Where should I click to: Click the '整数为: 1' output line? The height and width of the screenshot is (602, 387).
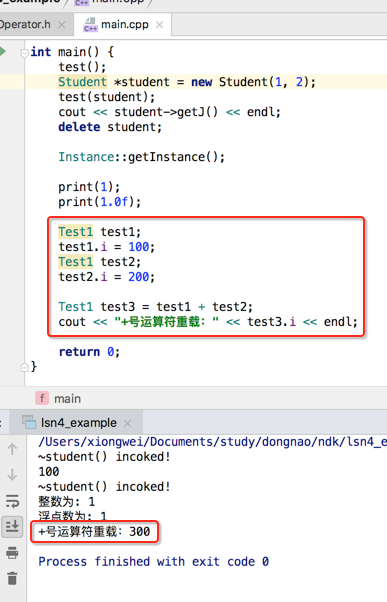point(66,501)
